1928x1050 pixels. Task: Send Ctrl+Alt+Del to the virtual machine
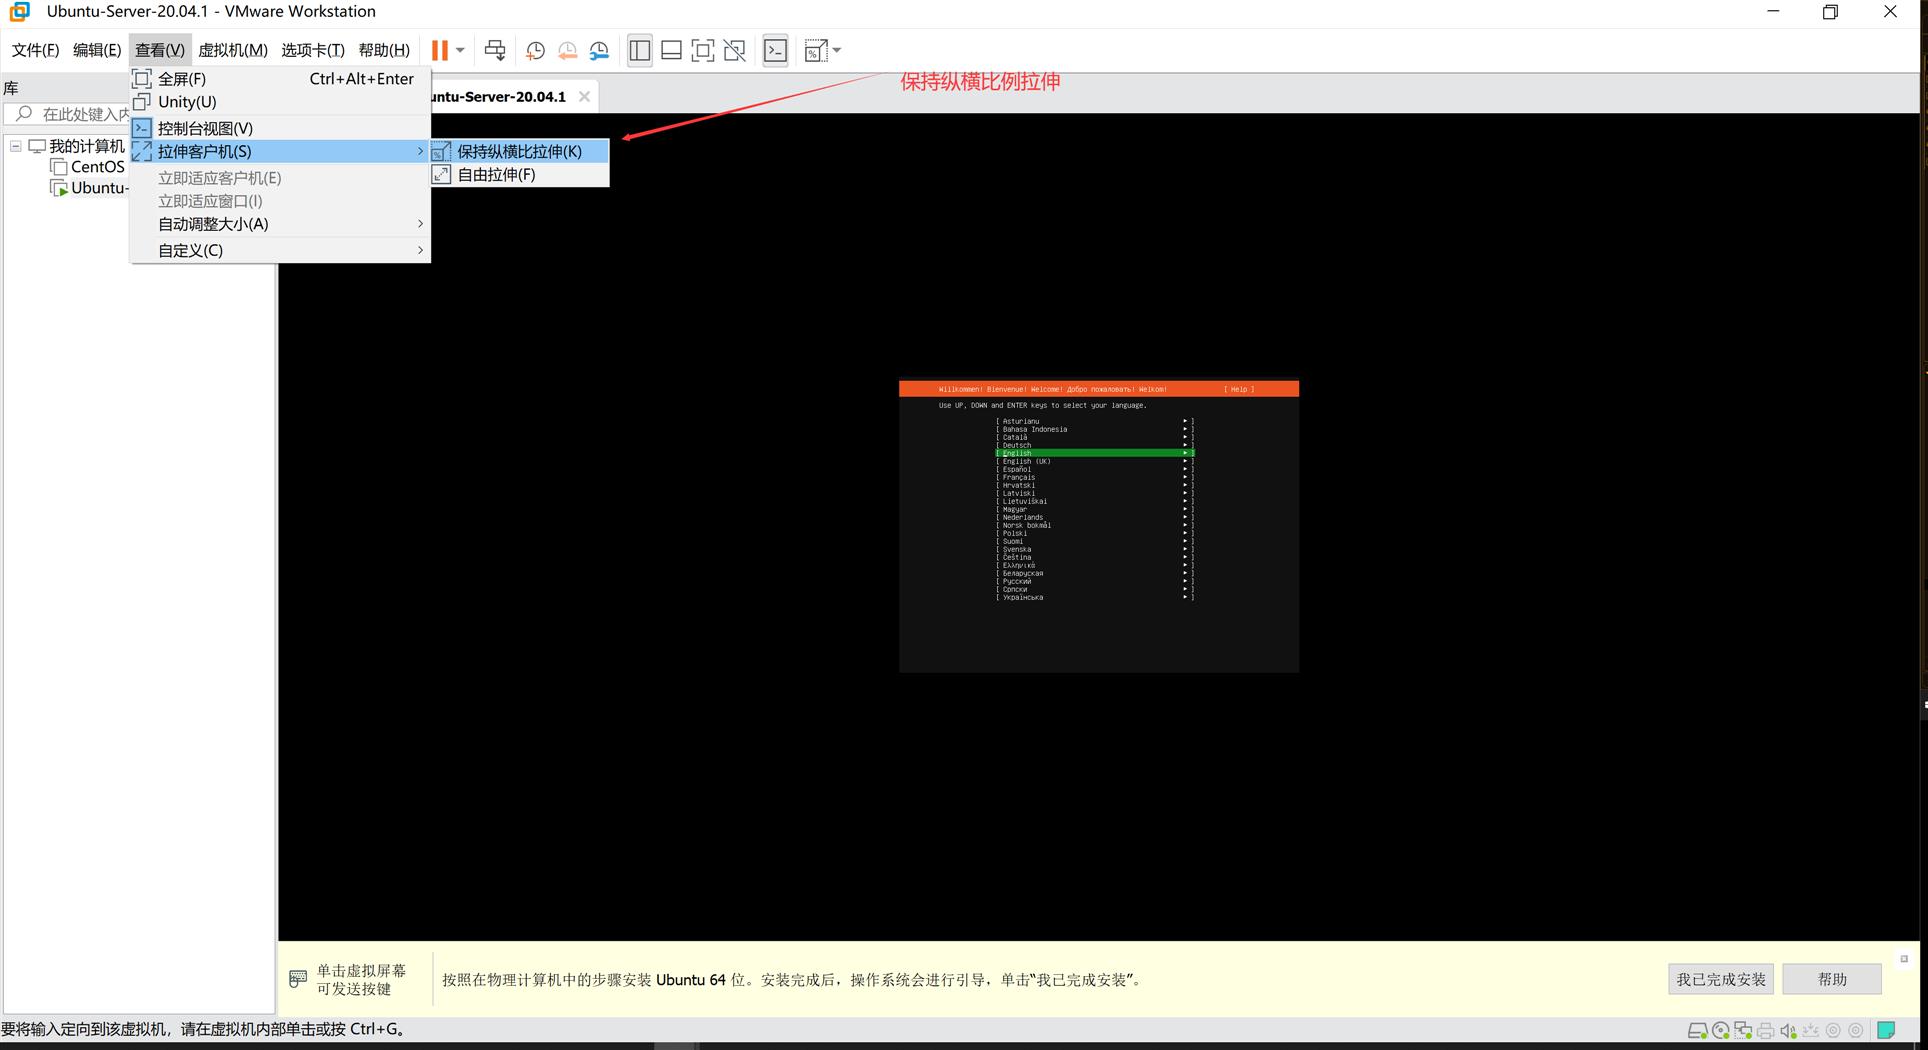pyautogui.click(x=495, y=50)
